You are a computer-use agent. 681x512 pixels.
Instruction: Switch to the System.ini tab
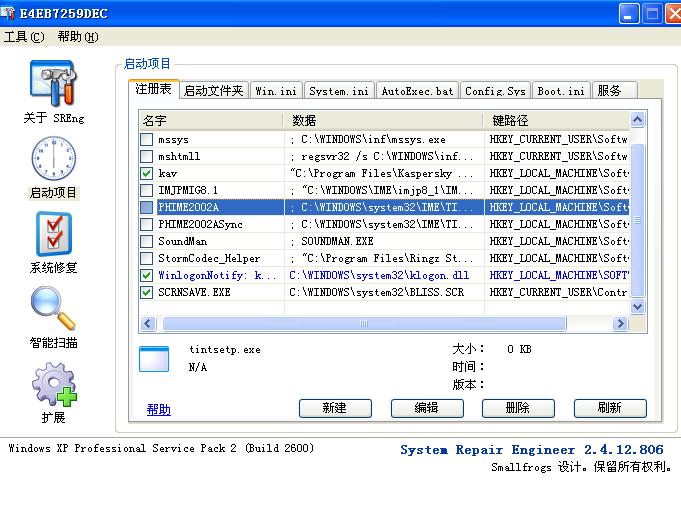click(x=339, y=91)
